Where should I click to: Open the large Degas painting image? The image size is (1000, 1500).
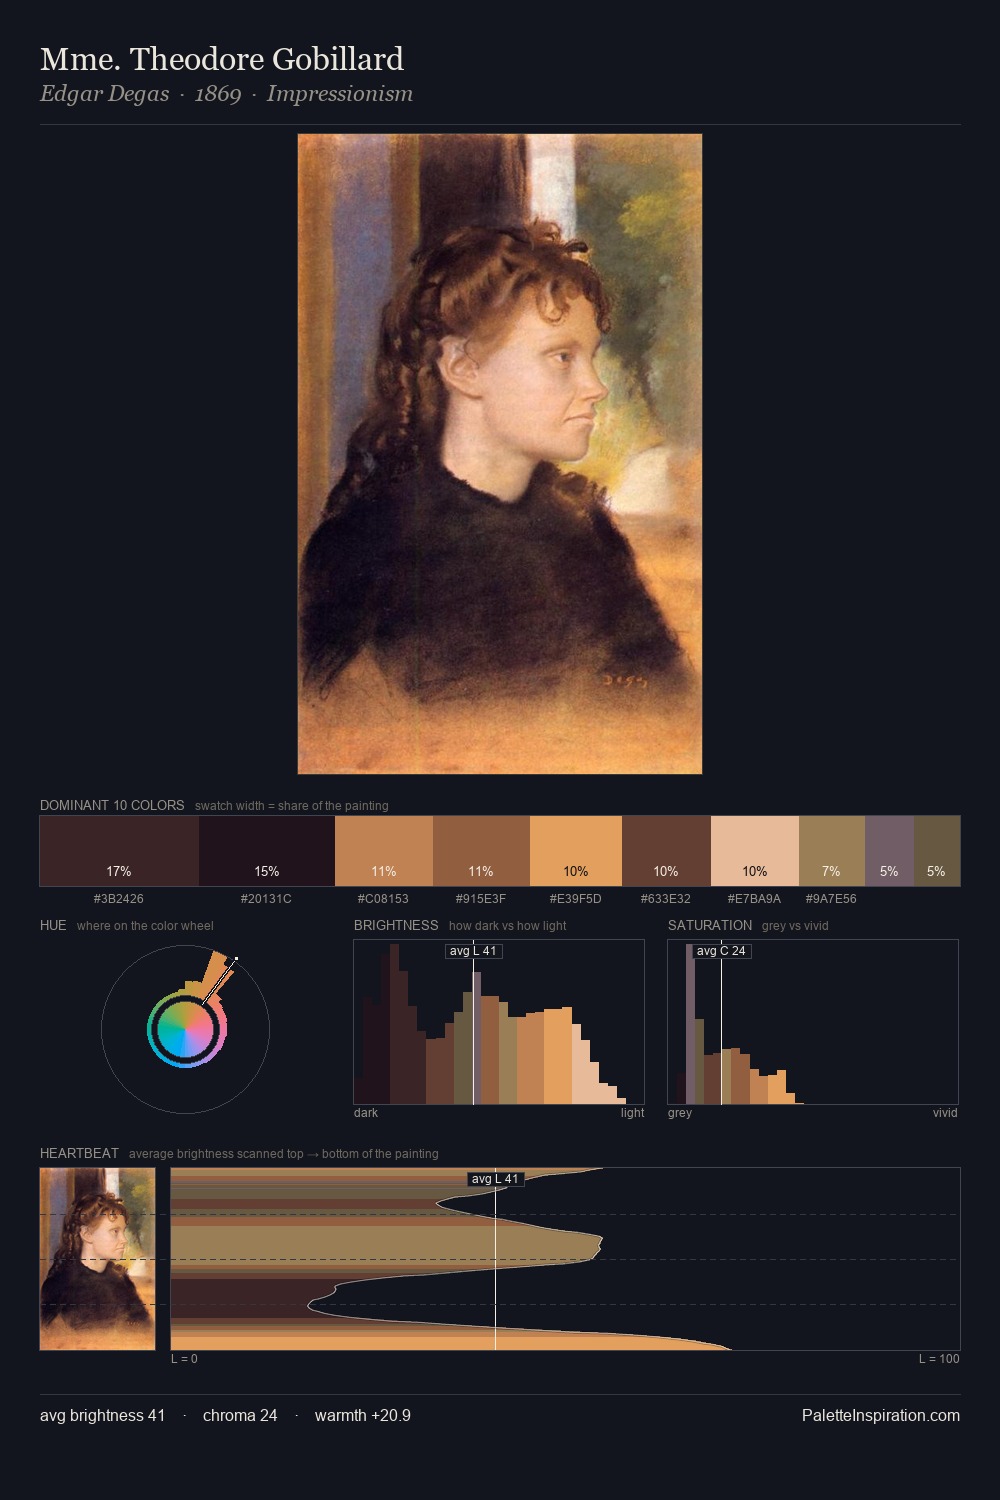click(x=500, y=454)
